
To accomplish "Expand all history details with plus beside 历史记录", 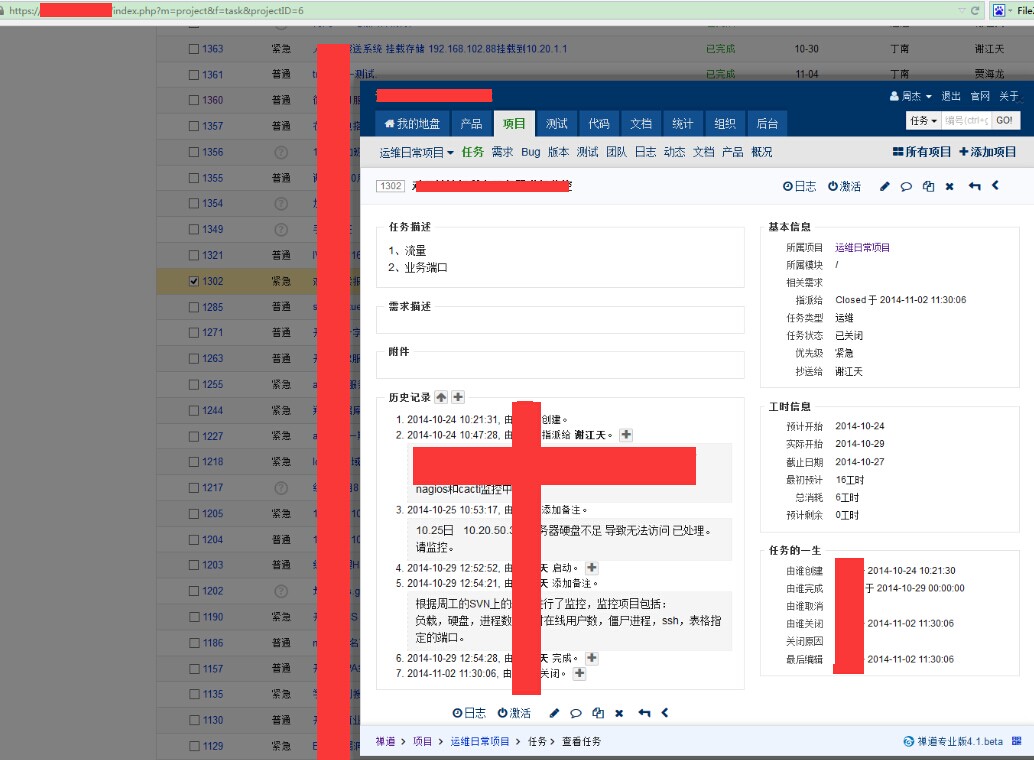I will 458,397.
